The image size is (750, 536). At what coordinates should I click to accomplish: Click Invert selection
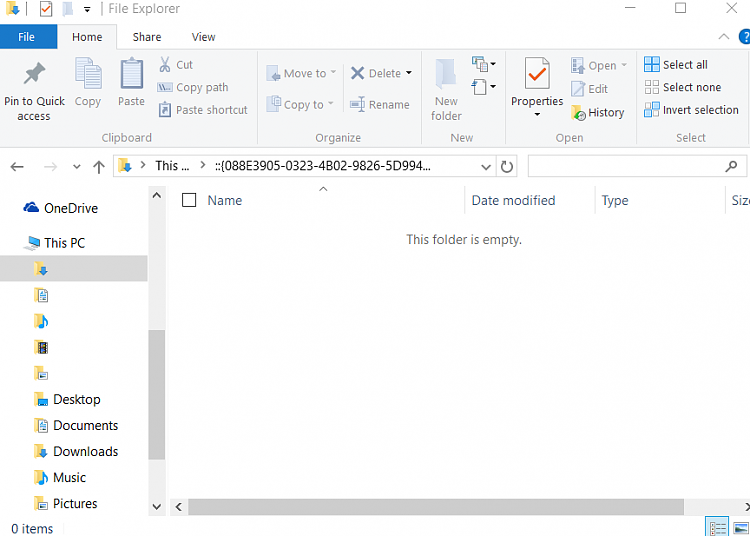tap(691, 110)
